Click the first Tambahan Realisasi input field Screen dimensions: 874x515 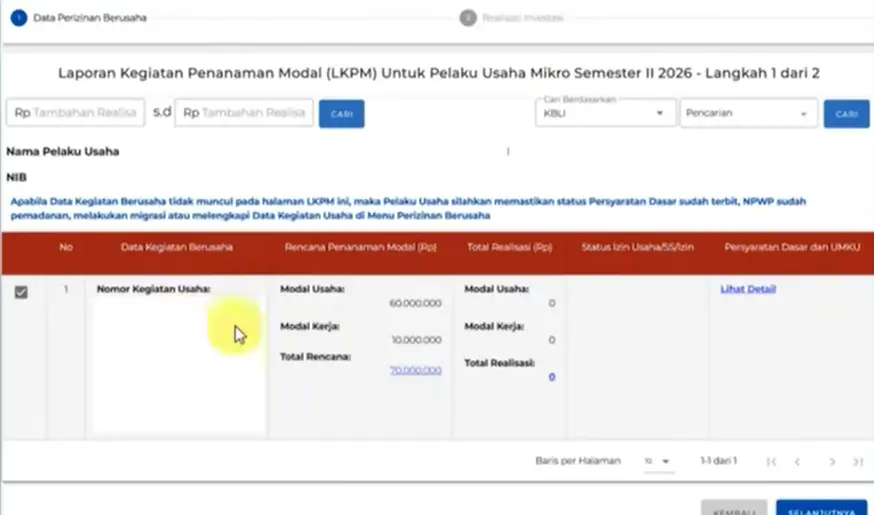click(76, 113)
